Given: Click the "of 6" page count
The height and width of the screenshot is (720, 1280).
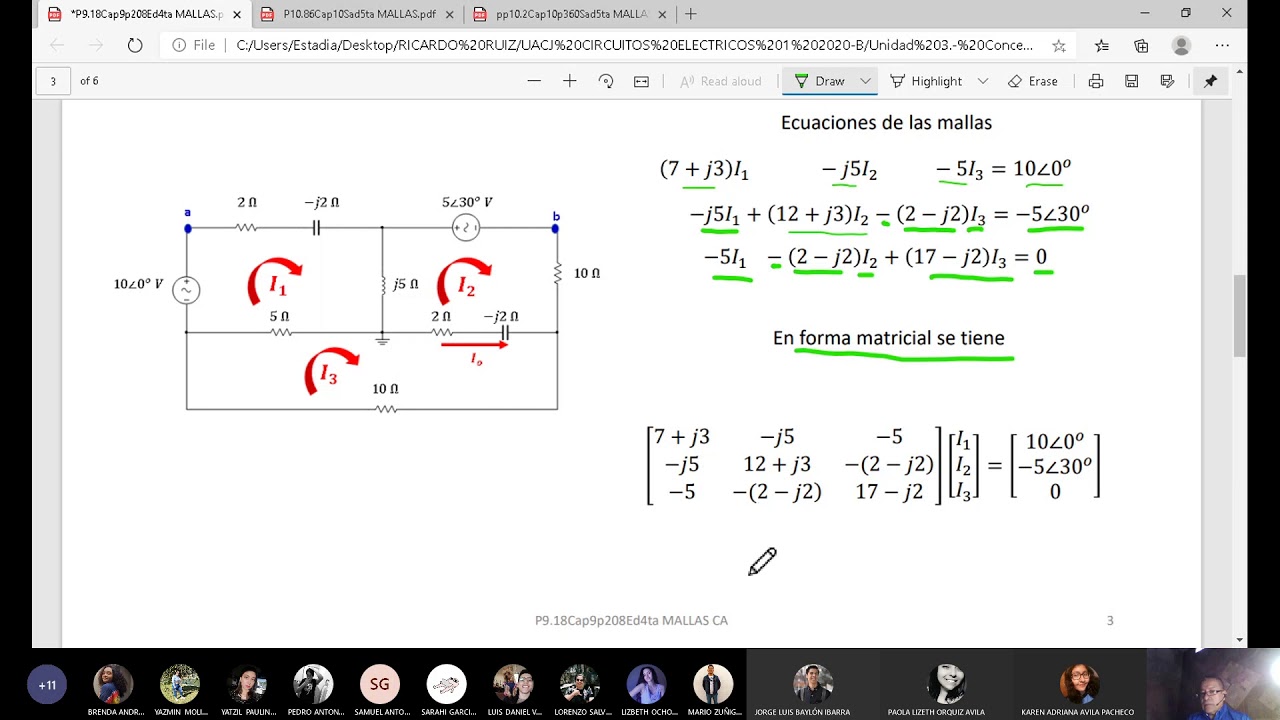Looking at the screenshot, I should (89, 81).
